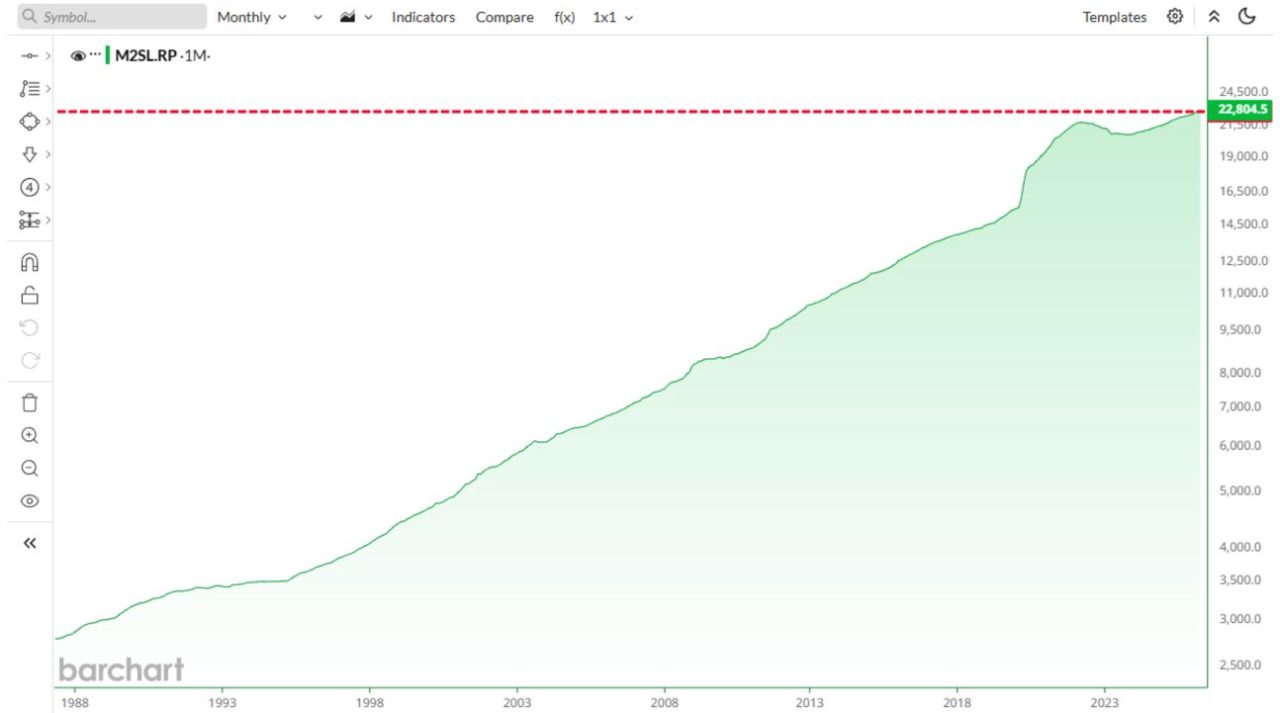The image size is (1280, 713).
Task: Collapse the top toolbar with double-chevron icon
Action: tap(1214, 17)
